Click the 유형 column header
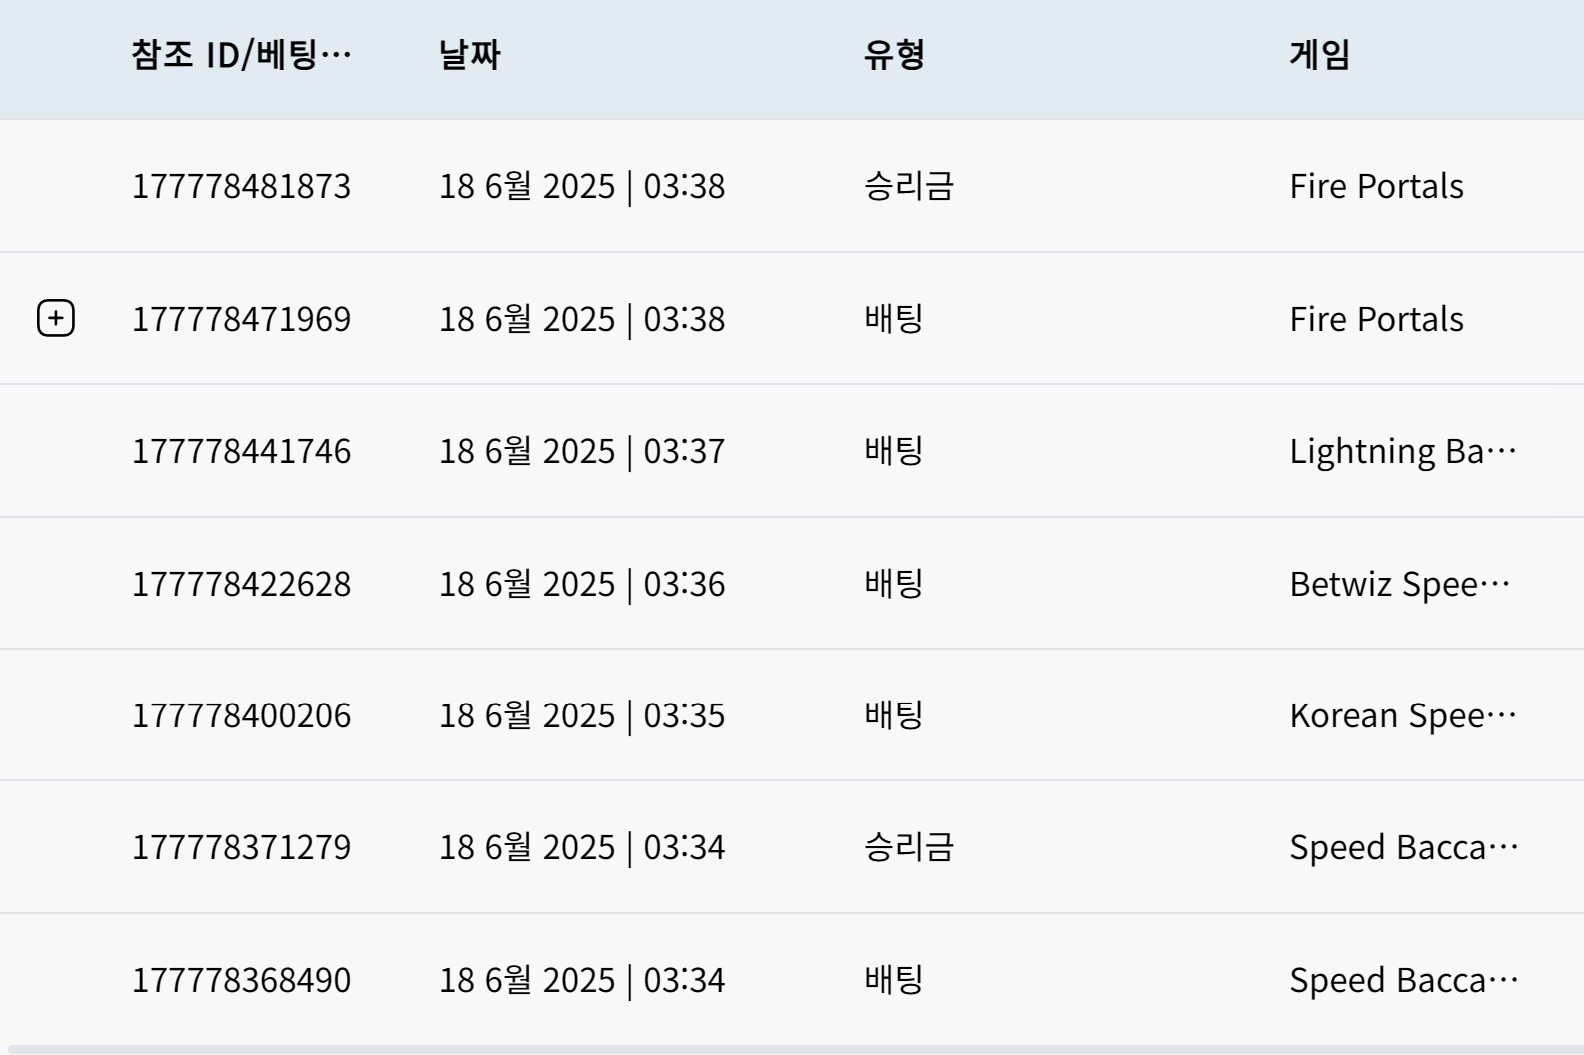Screen dimensions: 1584x1055 click(894, 54)
